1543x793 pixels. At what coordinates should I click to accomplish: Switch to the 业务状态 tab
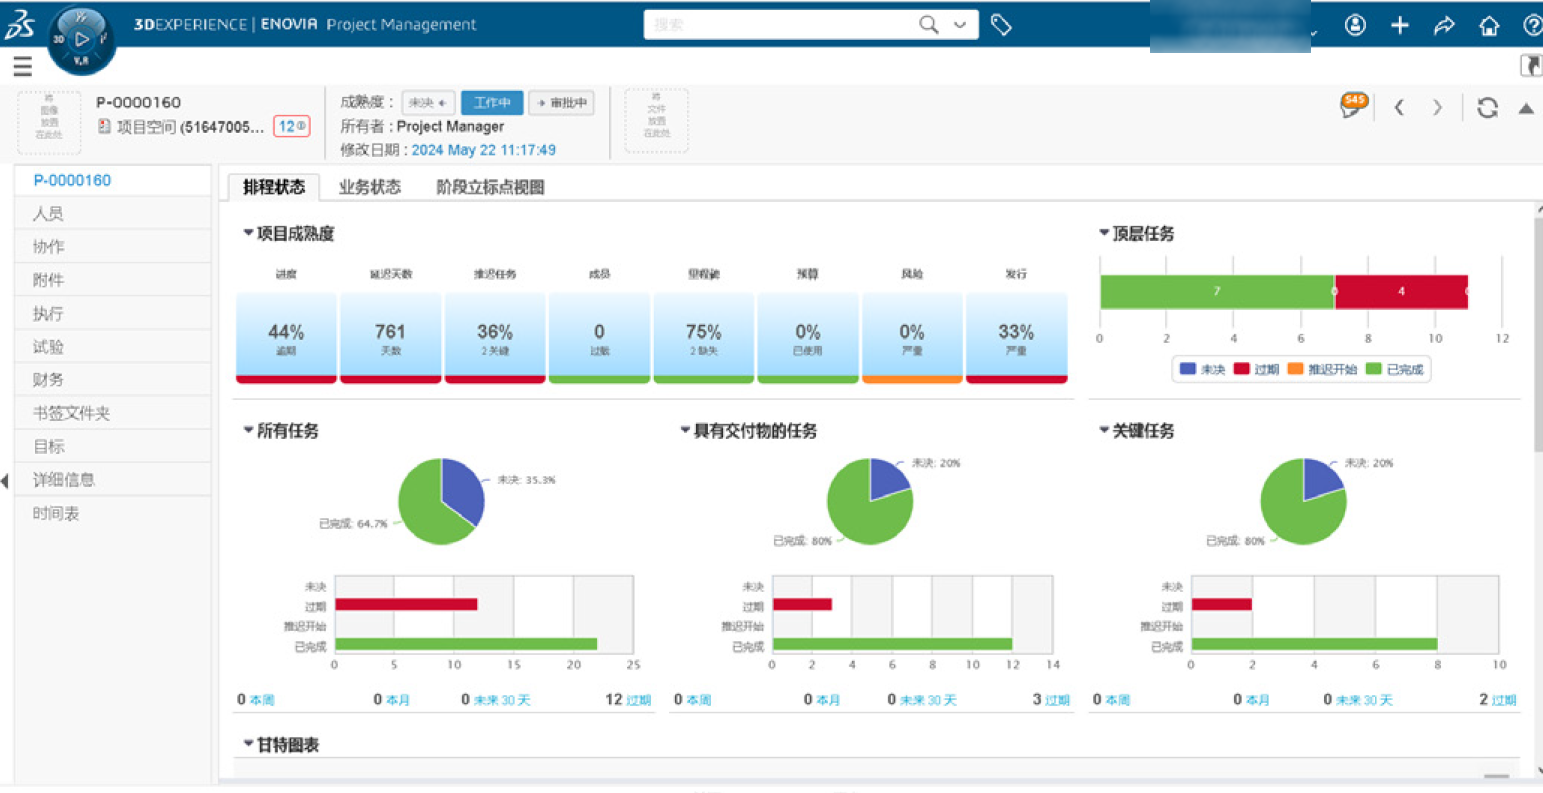tap(369, 187)
